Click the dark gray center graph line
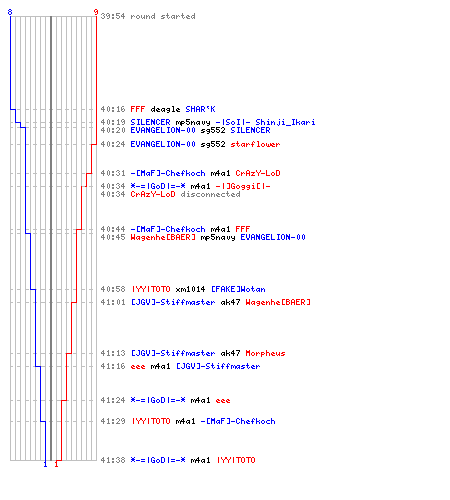The image size is (450, 500). point(51,238)
